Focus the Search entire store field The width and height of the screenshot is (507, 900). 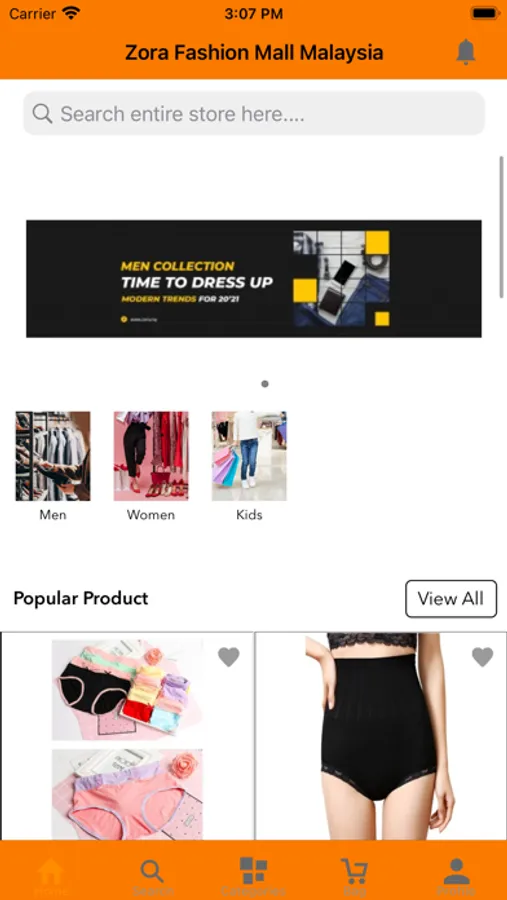pyautogui.click(x=254, y=114)
